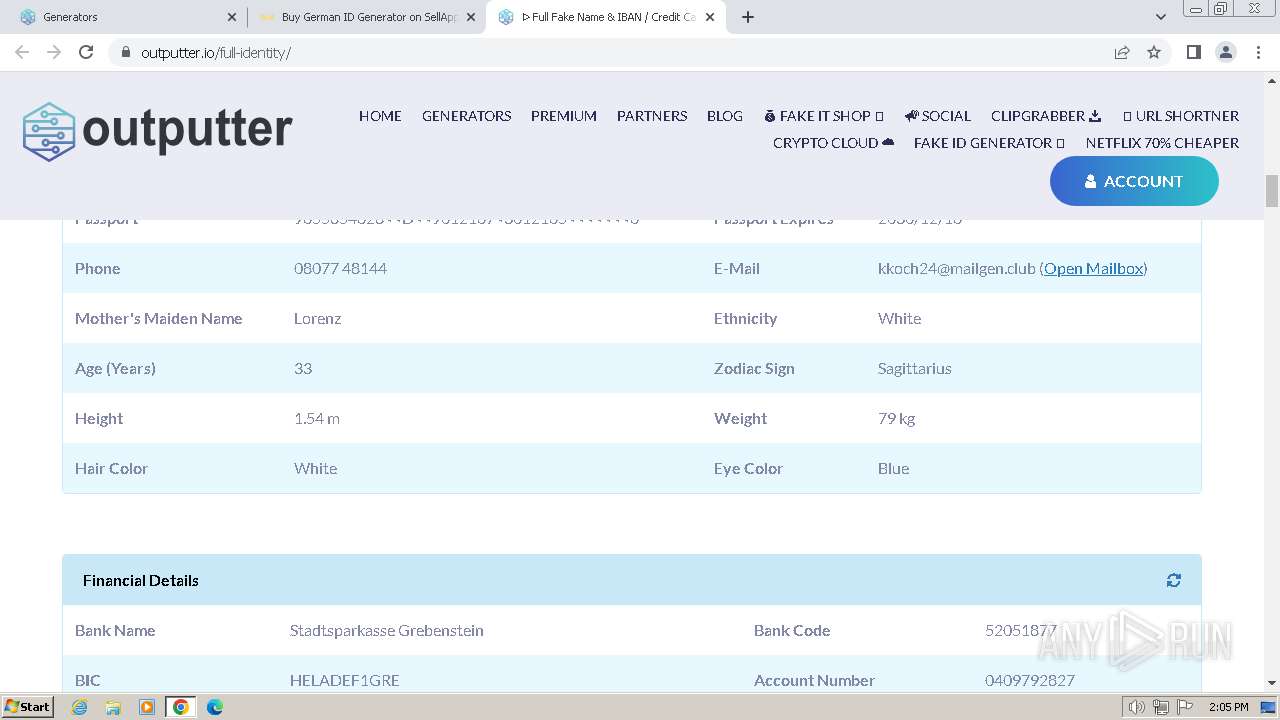This screenshot has width=1280, height=720.
Task: Open network status tray icon
Action: click(x=1161, y=707)
